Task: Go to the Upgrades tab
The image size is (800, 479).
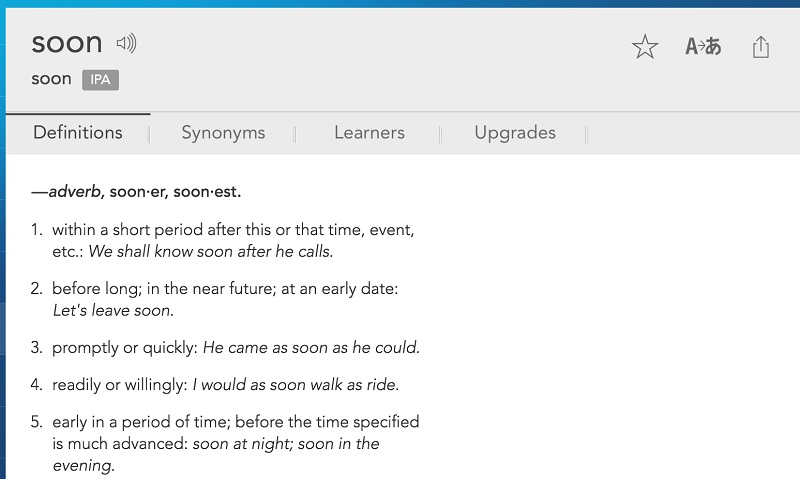Action: click(x=515, y=133)
